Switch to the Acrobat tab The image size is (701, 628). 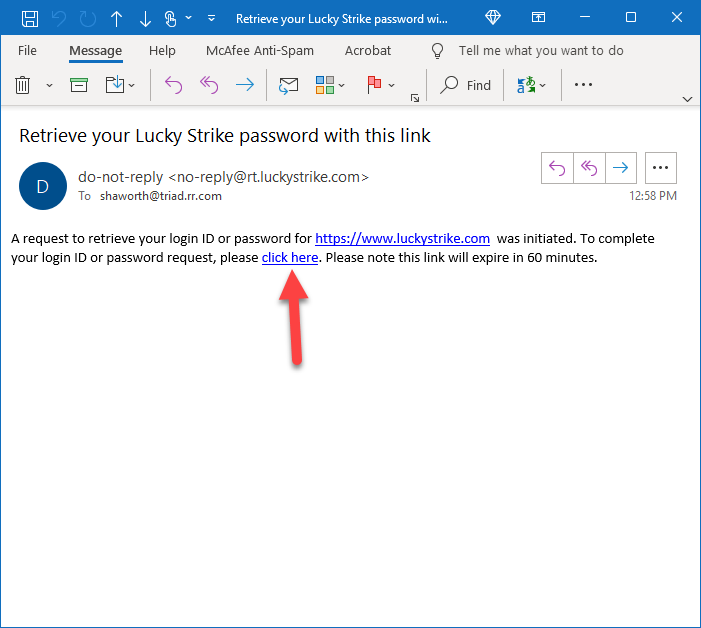[x=368, y=51]
